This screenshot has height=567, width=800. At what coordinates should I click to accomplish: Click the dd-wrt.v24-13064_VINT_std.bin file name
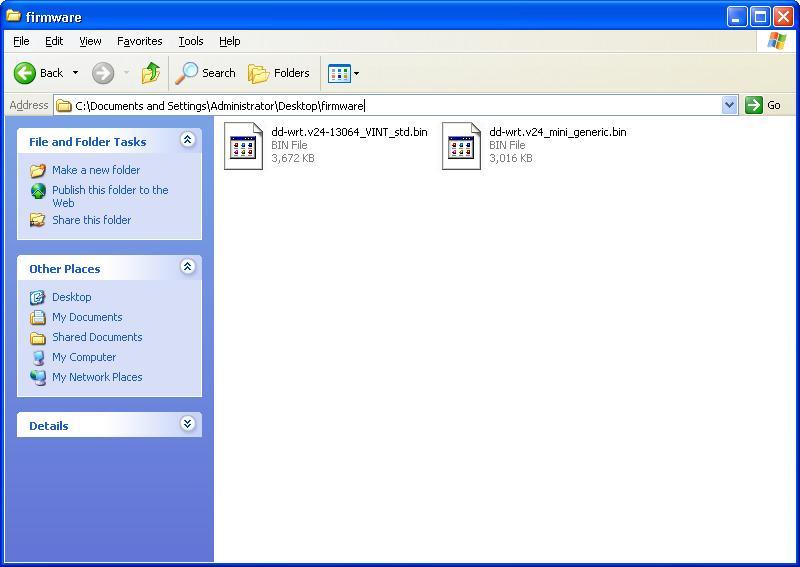pyautogui.click(x=349, y=132)
